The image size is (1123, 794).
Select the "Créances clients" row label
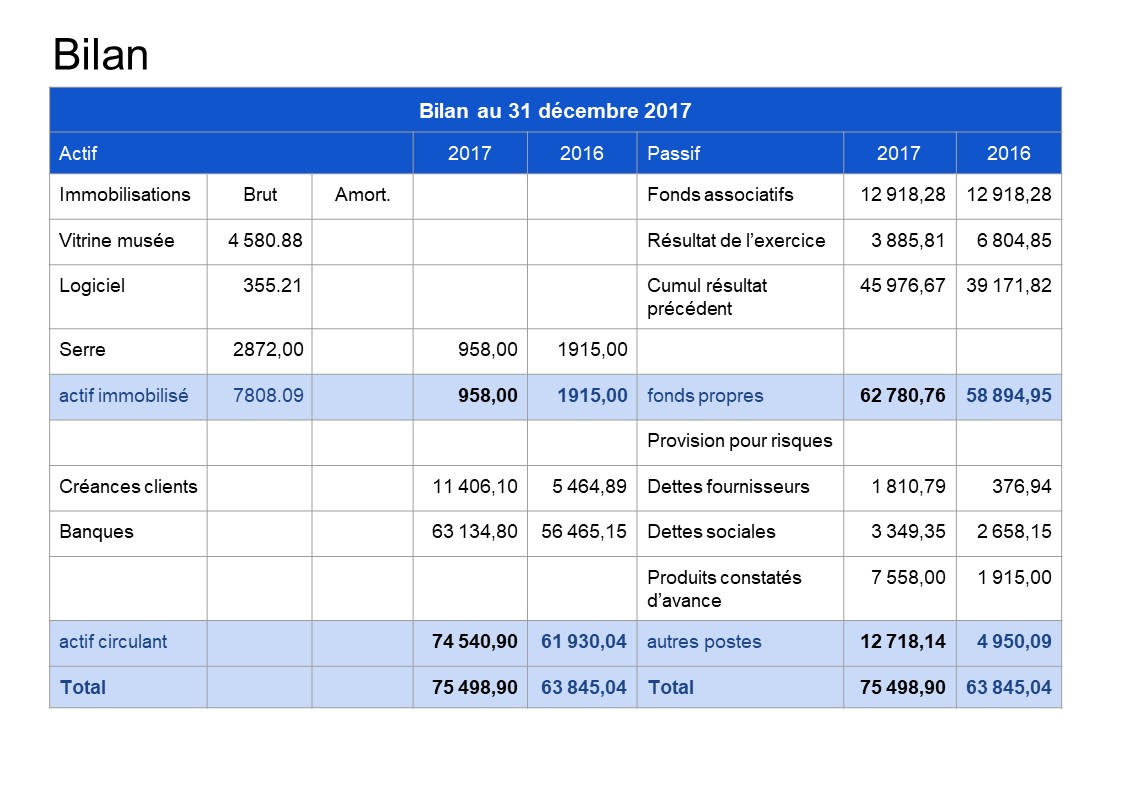tap(128, 487)
